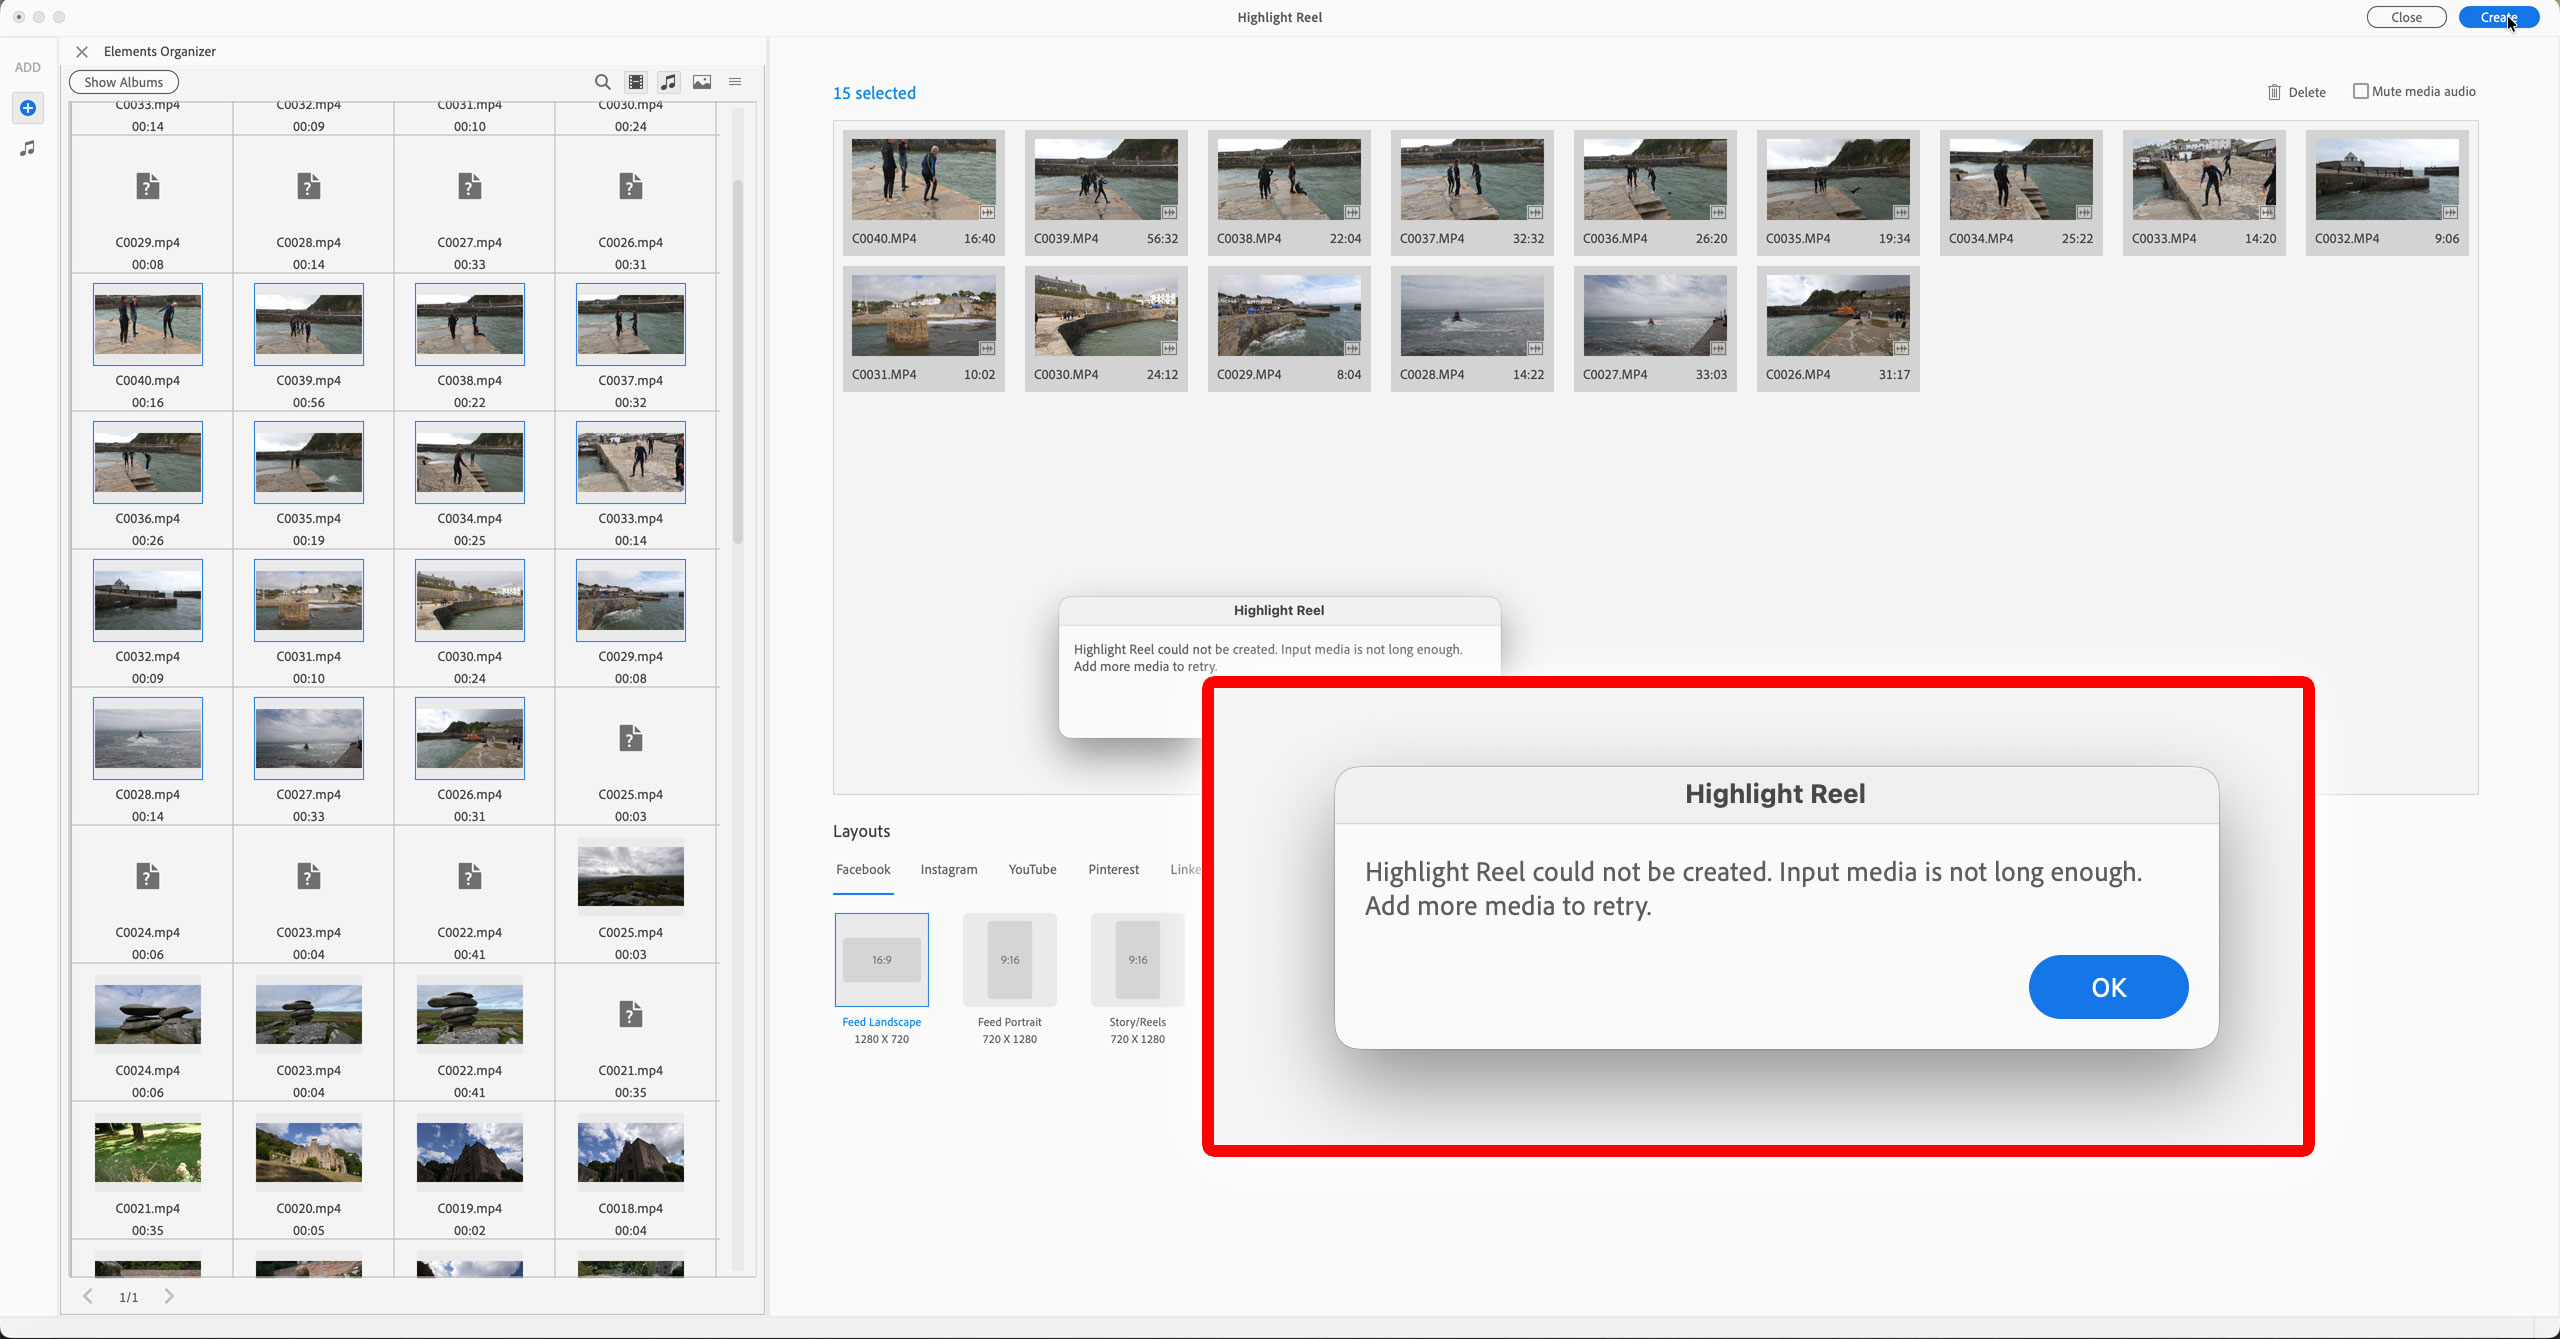Click smart trim icon on selected clip C0034.MP4
Viewport: 2560px width, 1339px height.
click(x=2084, y=212)
